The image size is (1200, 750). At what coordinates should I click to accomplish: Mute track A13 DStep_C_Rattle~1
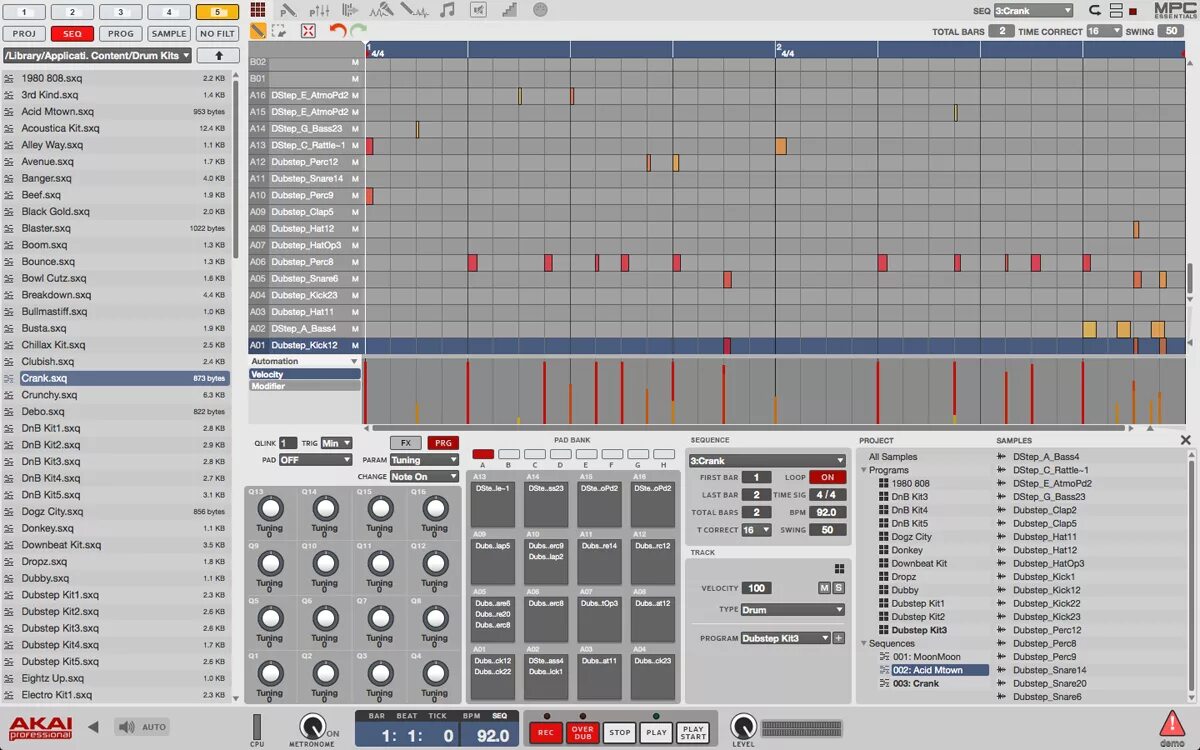point(355,145)
